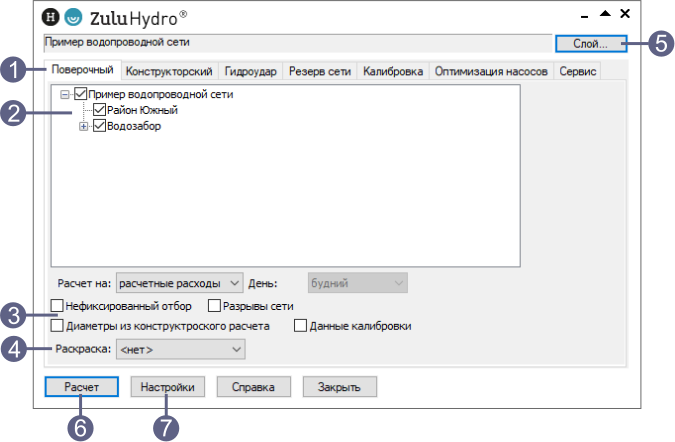Expand the Водозабор tree node

click(84, 126)
